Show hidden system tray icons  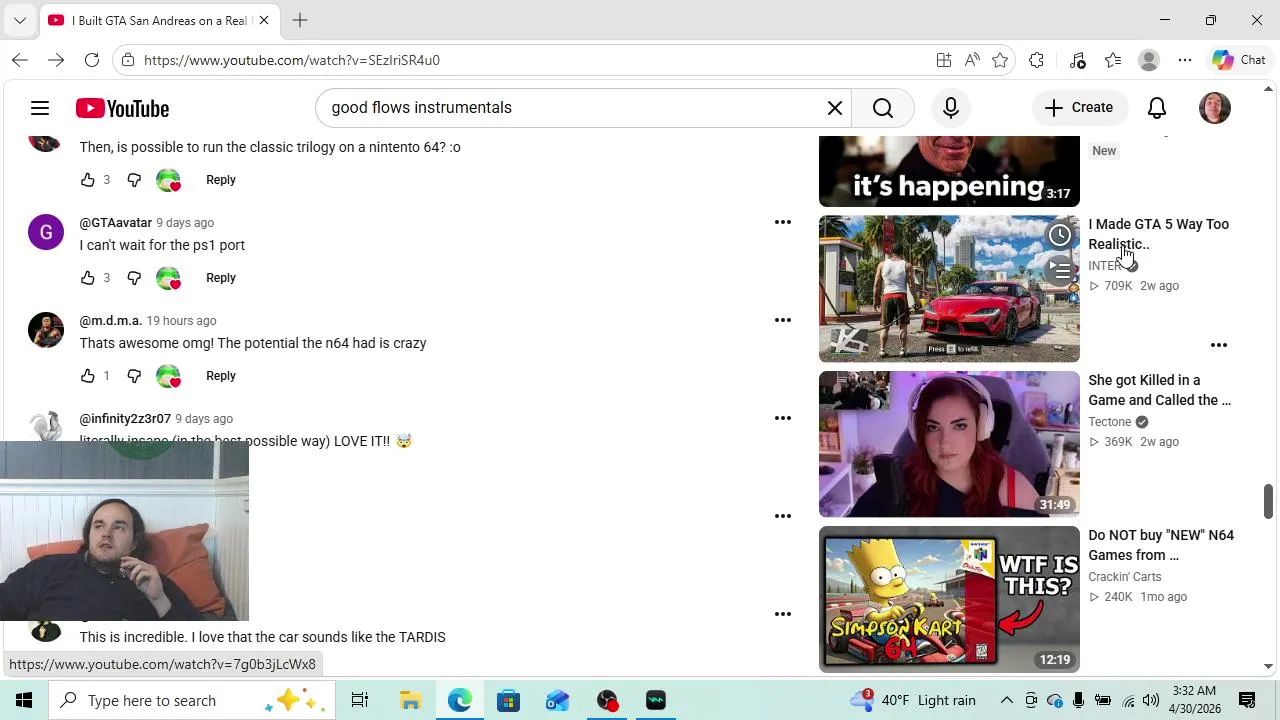pyautogui.click(x=1007, y=700)
